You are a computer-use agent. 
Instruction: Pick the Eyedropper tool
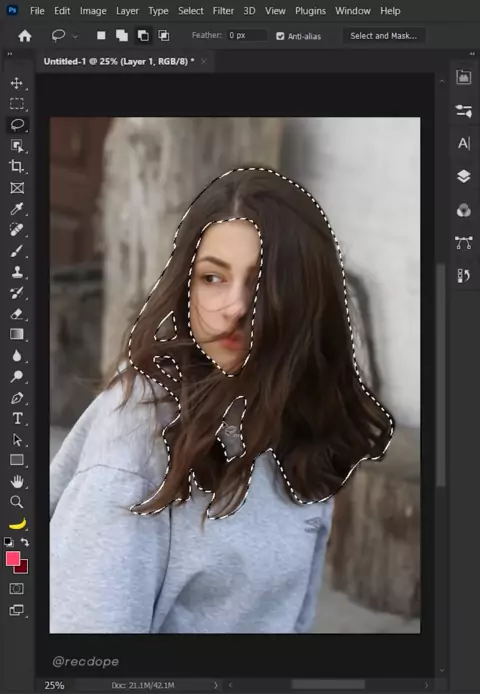point(17,208)
